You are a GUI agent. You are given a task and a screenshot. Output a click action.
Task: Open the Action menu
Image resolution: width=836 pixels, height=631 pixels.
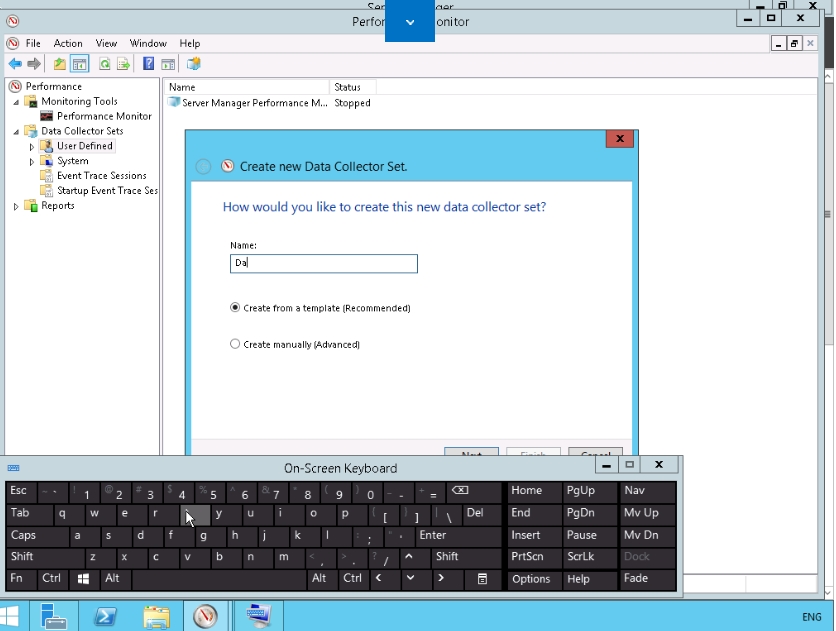(68, 44)
